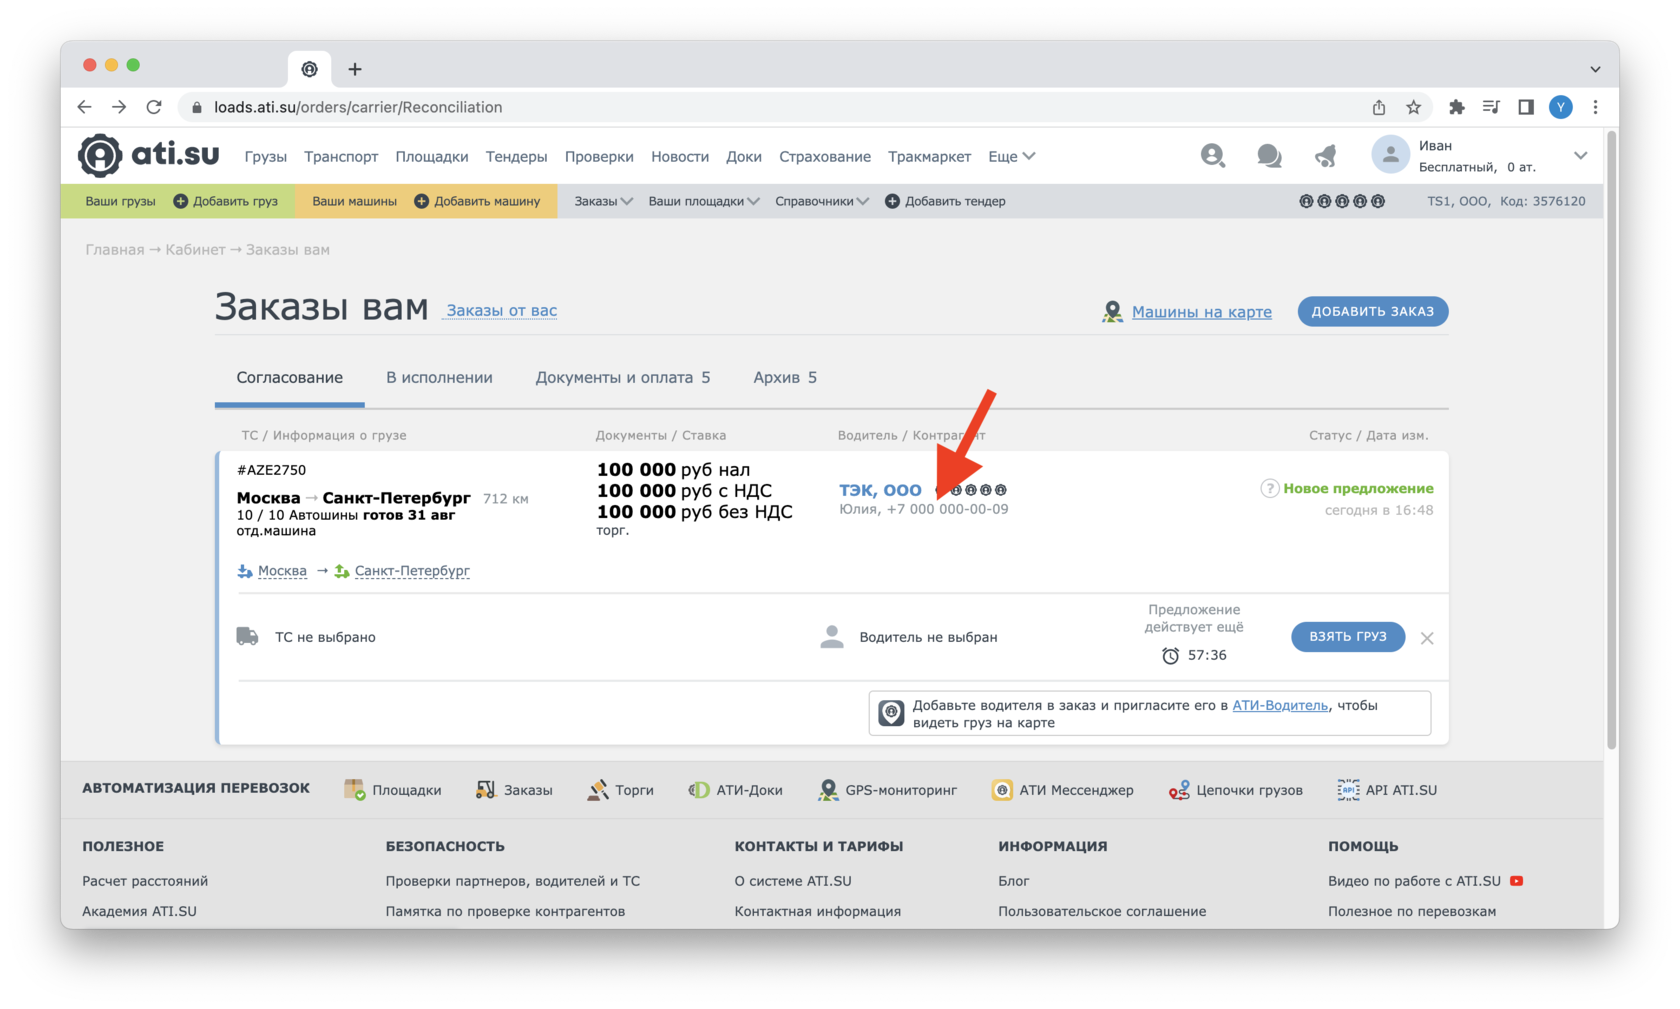Click the ДОБАВИТЬ ЗАКАЗ button
Image resolution: width=1680 pixels, height=1009 pixels.
tap(1372, 311)
